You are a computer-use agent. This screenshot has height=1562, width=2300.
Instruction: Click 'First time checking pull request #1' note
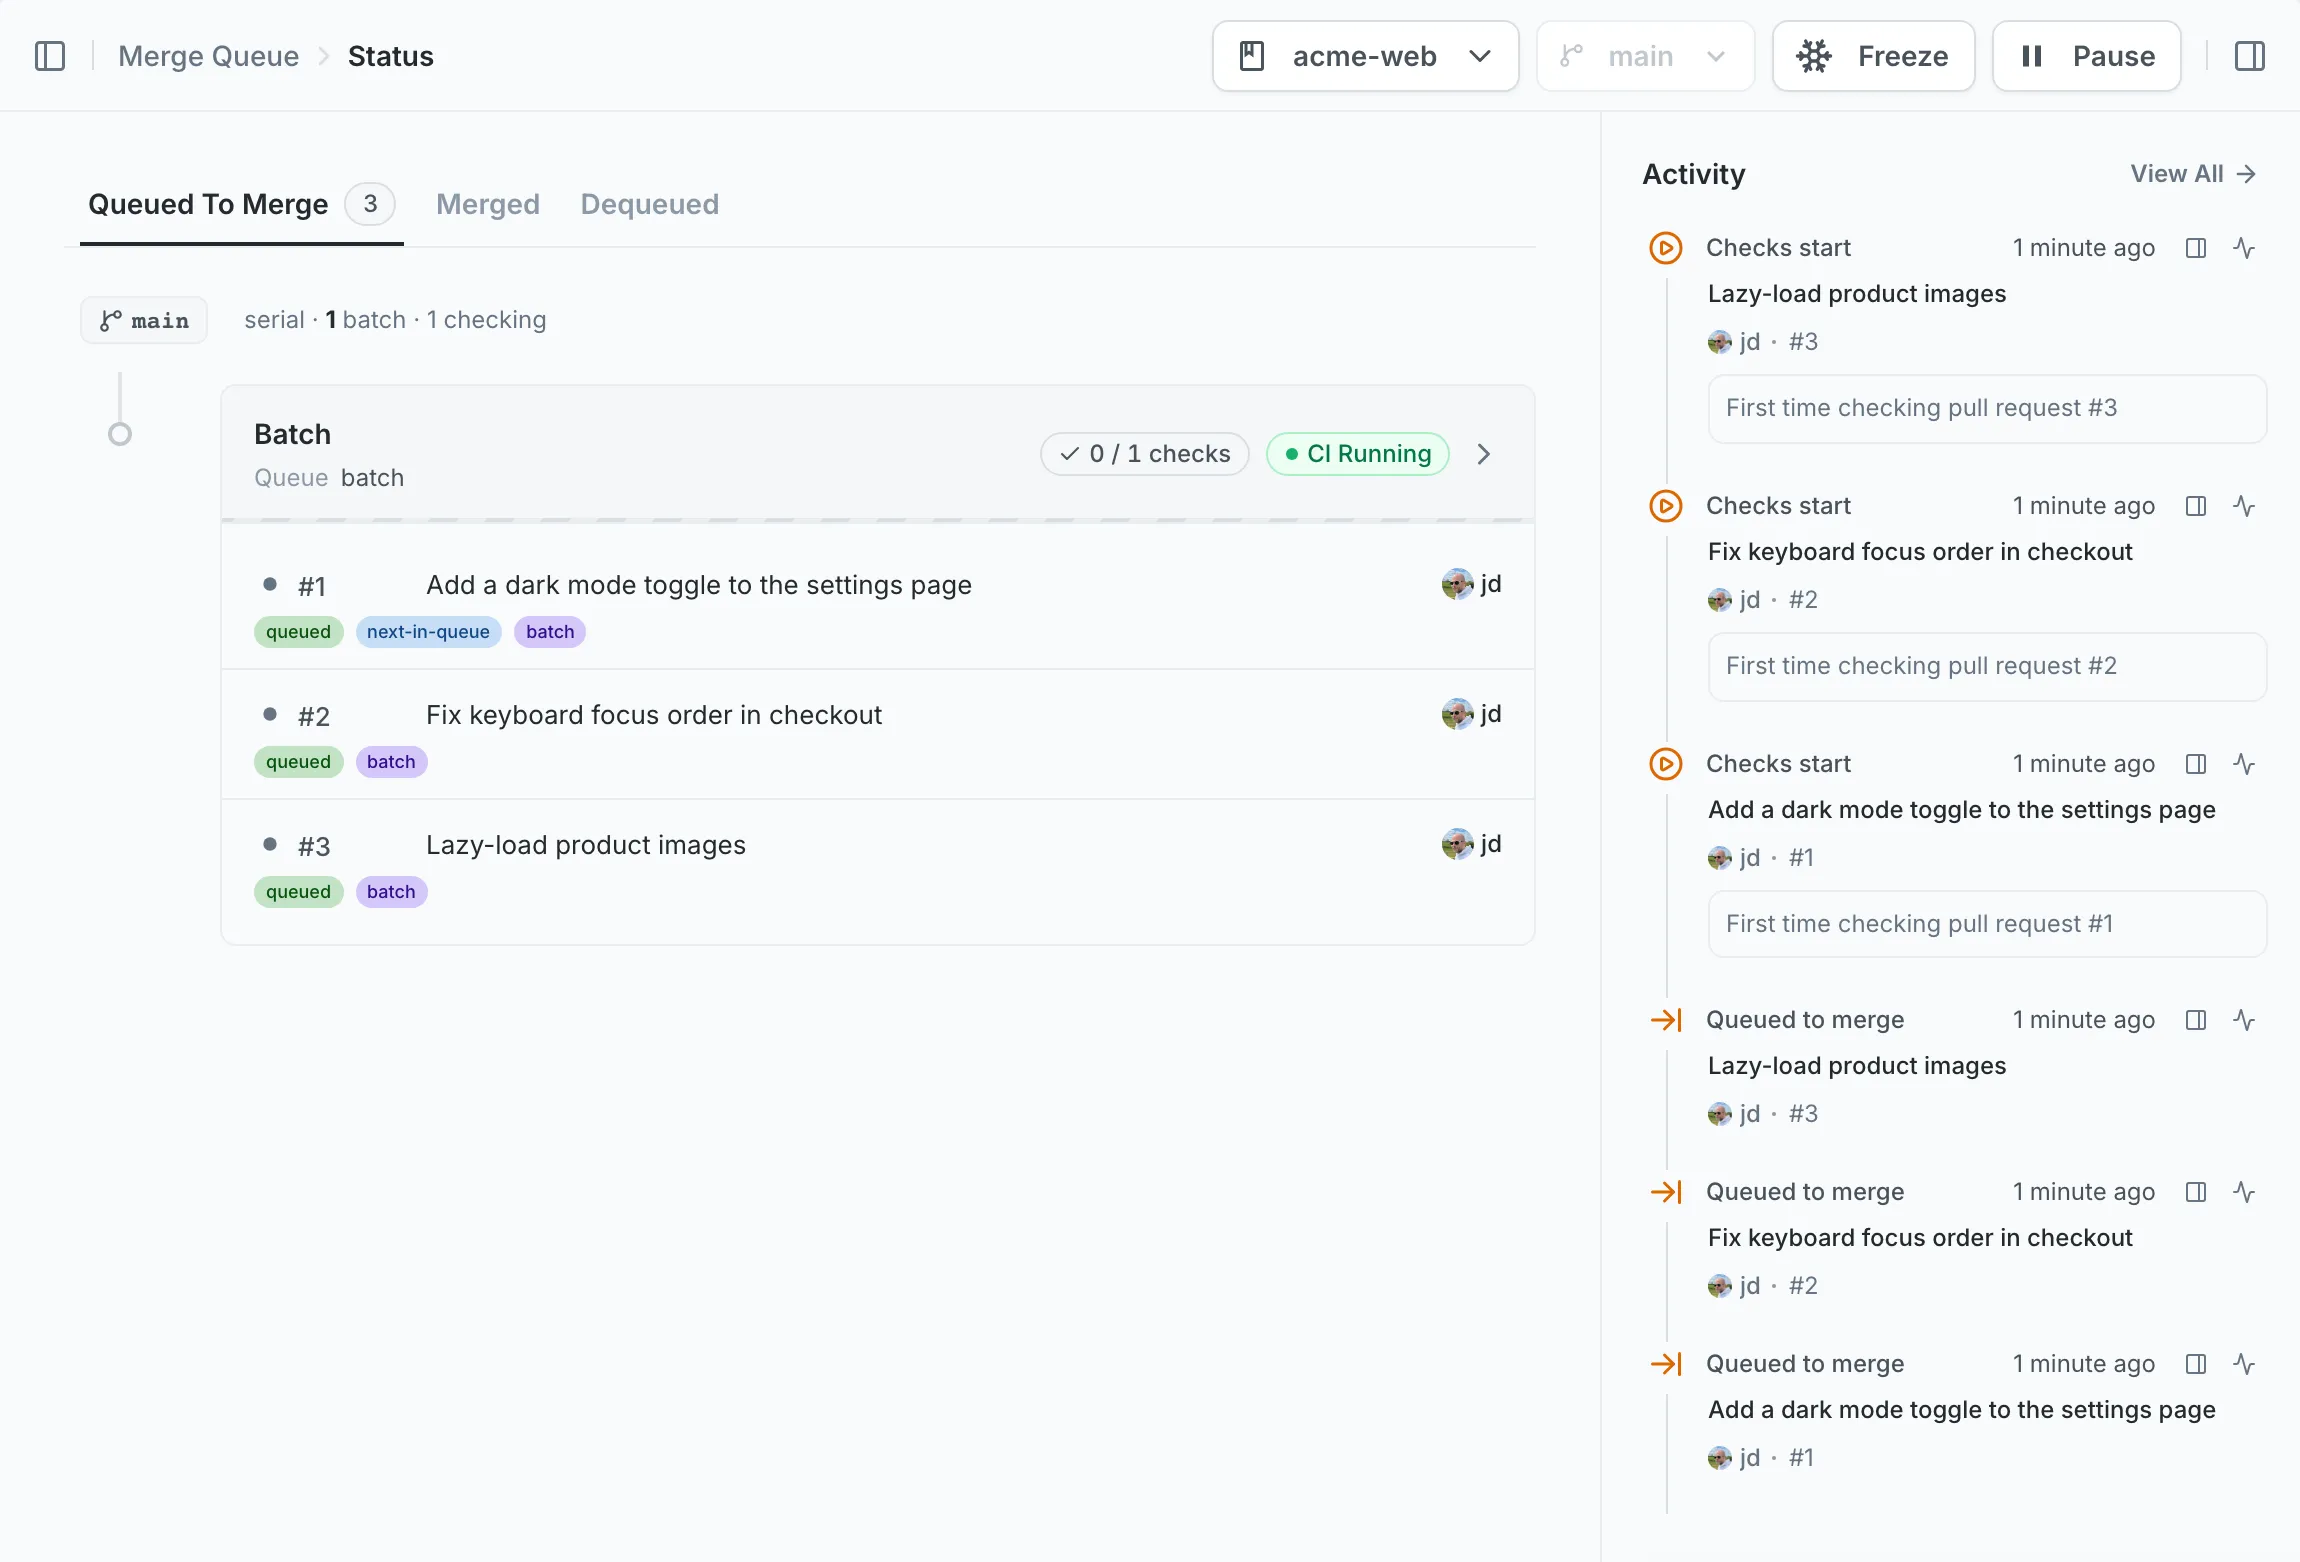tap(1987, 925)
